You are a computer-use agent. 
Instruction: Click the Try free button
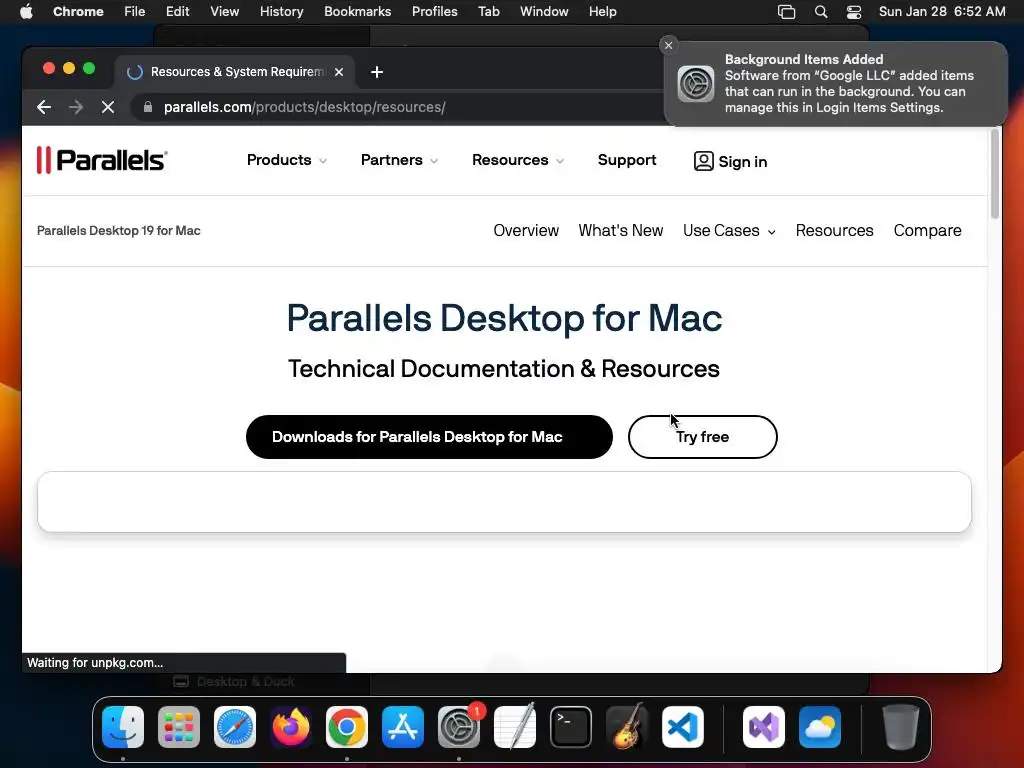point(703,437)
